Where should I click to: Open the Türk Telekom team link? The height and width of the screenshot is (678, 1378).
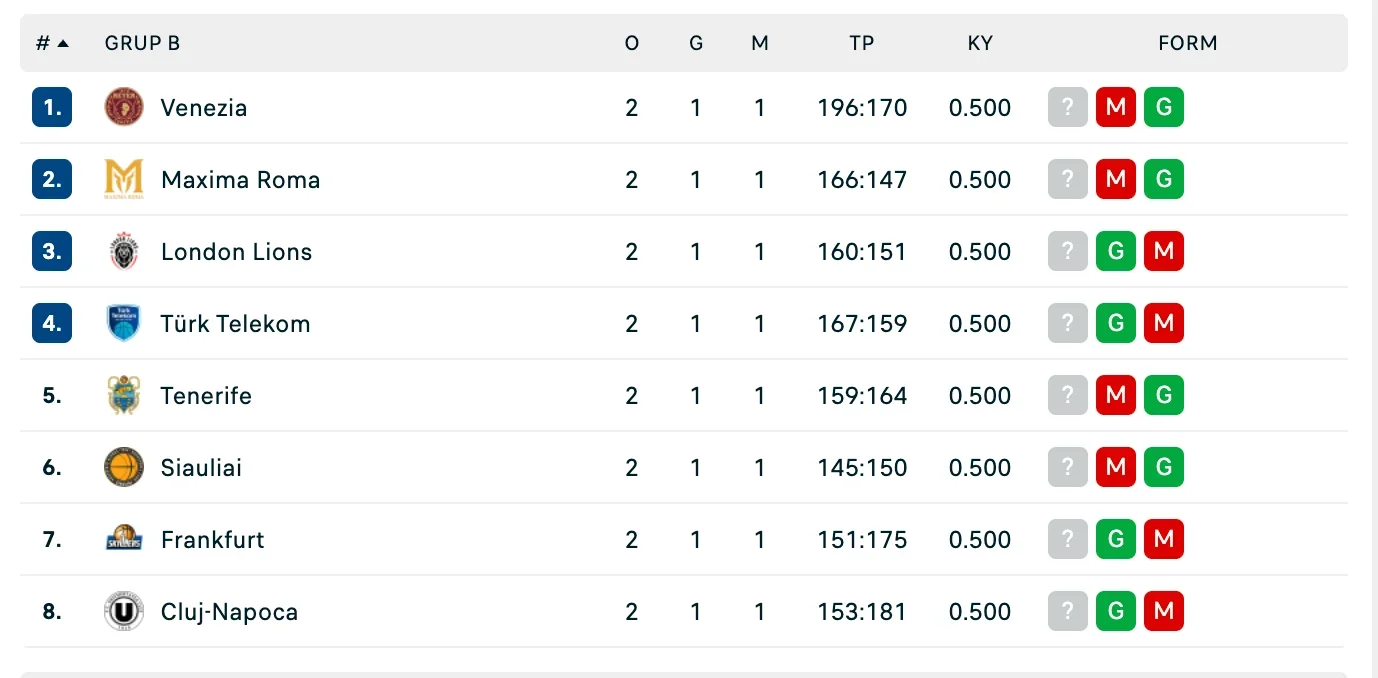(236, 324)
